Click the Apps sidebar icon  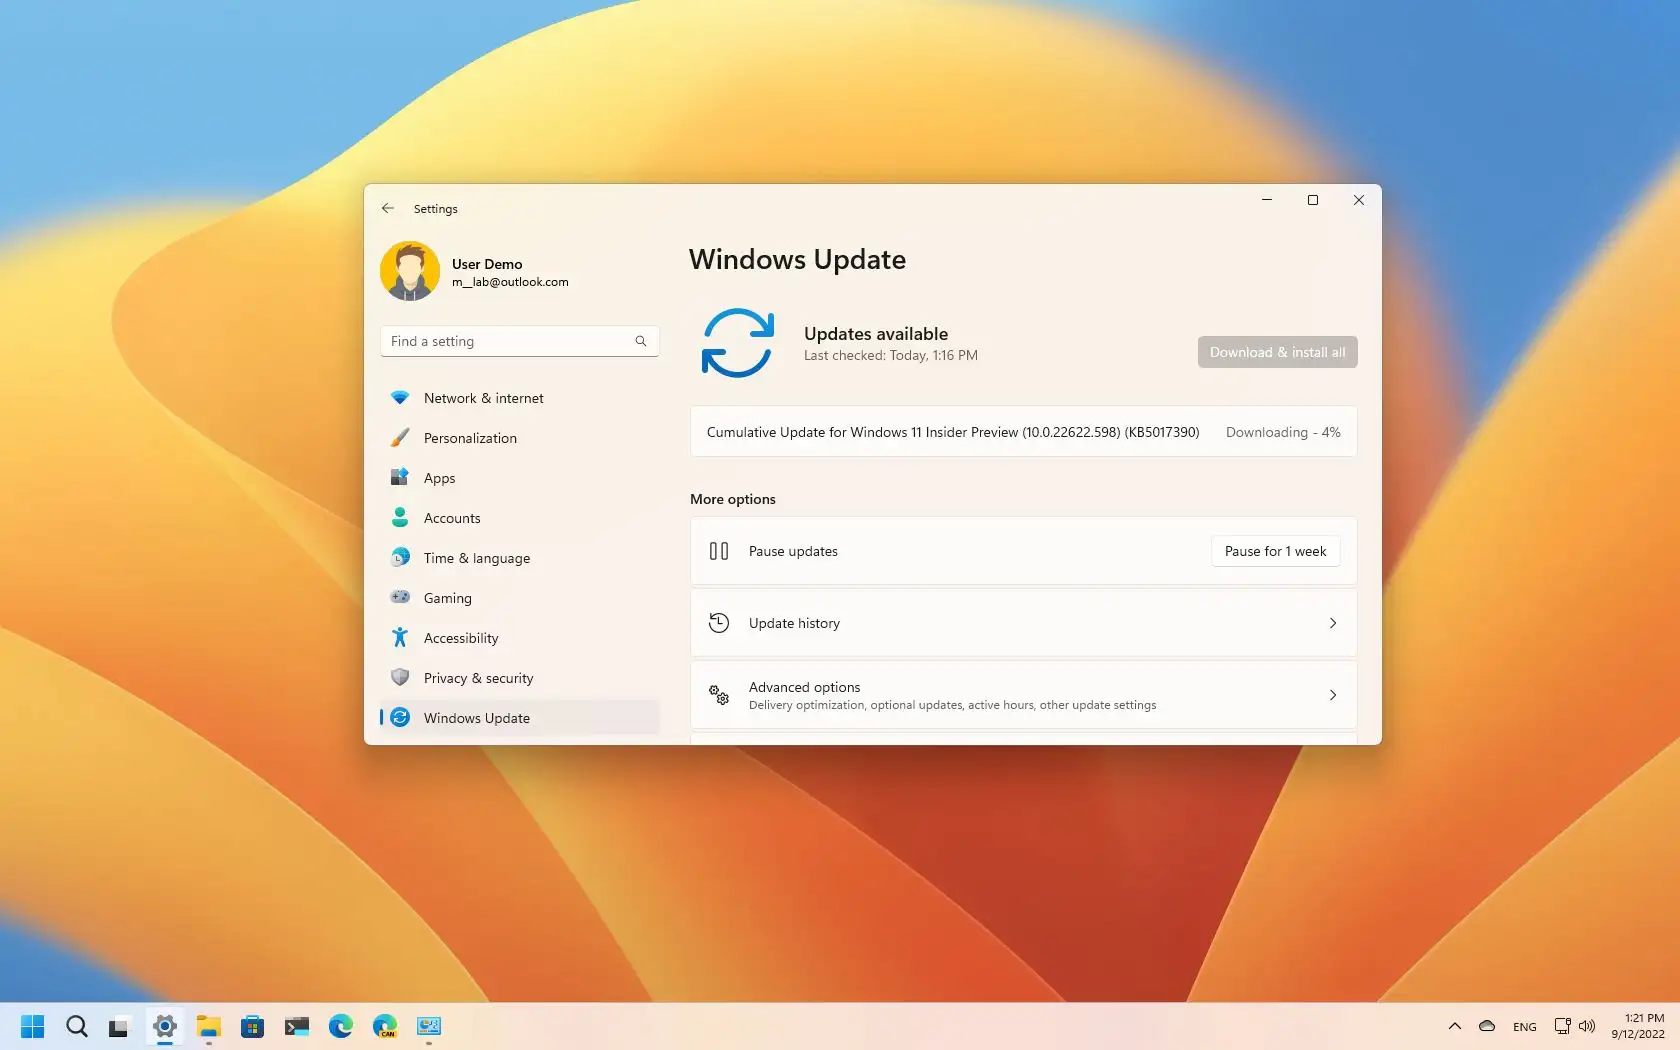pyautogui.click(x=400, y=477)
